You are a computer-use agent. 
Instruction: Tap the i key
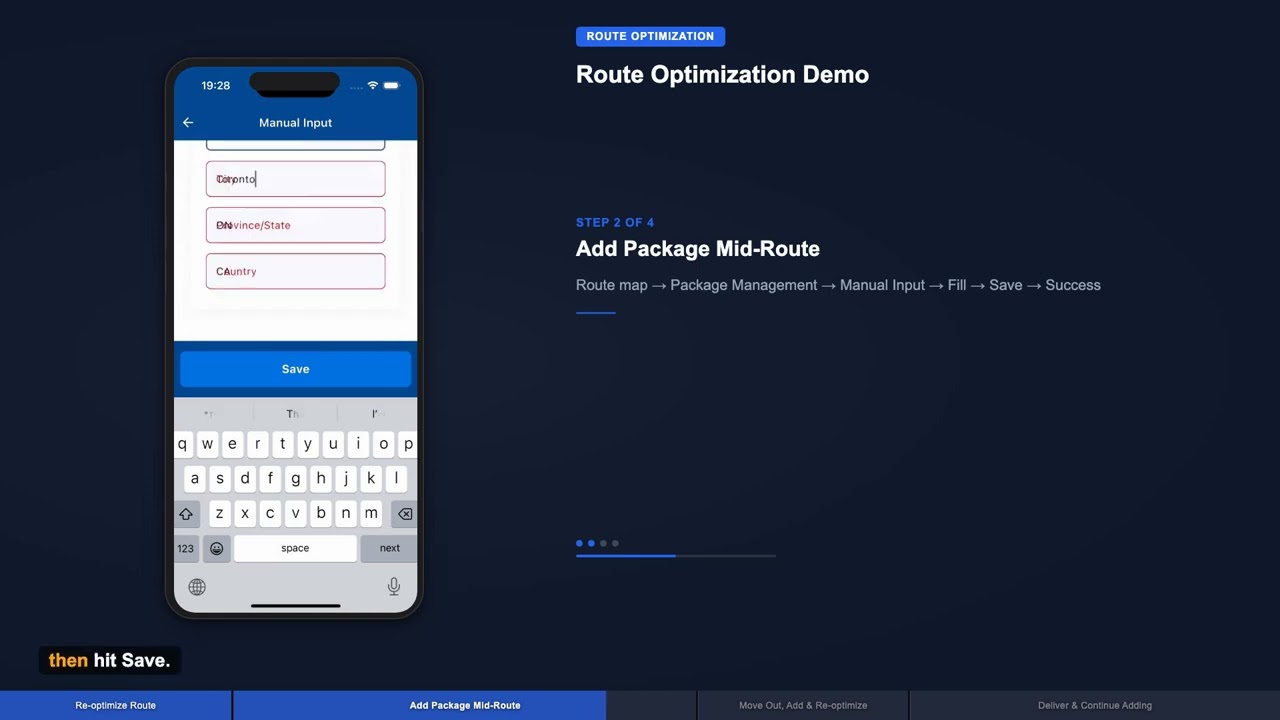(x=358, y=444)
